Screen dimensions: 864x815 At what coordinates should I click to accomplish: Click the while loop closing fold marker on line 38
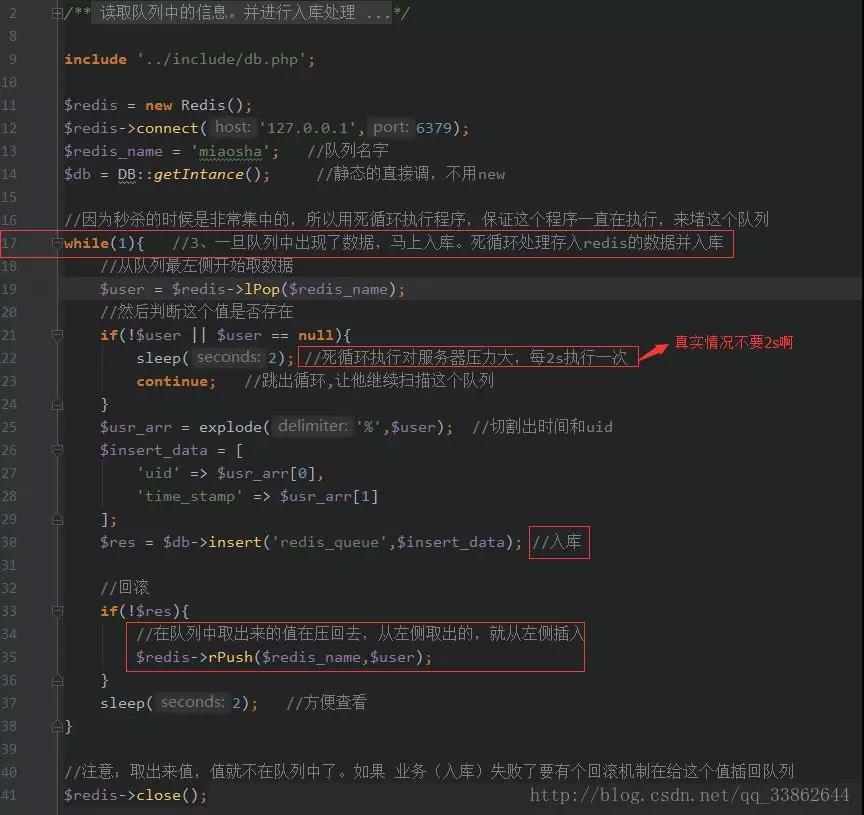(57, 726)
